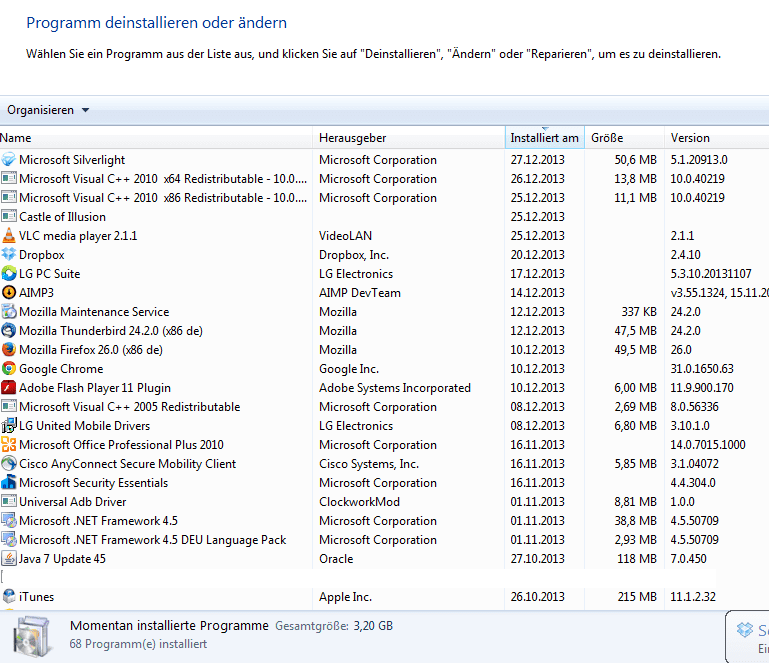Click the Visual C++ 2005 Redistributable icon

pos(9,407)
